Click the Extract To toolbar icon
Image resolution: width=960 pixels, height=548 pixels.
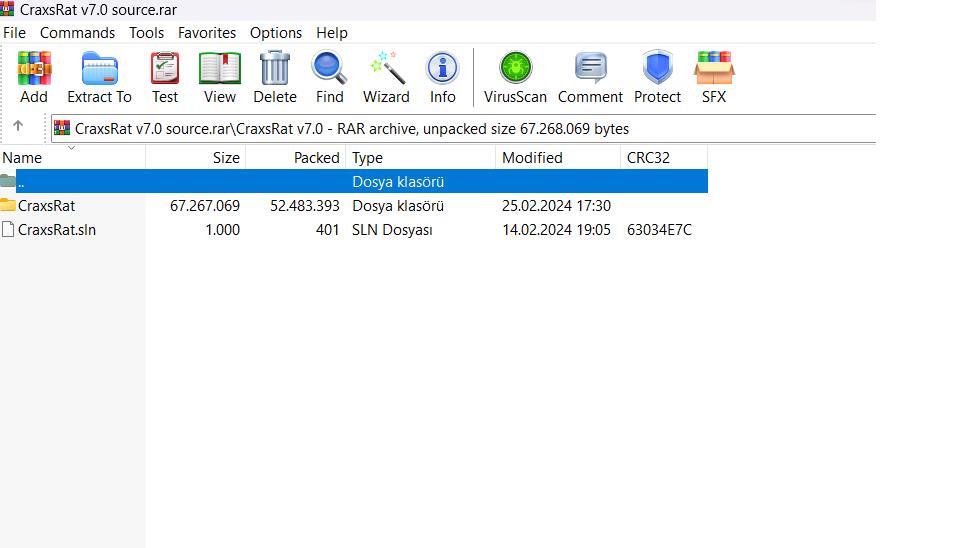(x=99, y=68)
